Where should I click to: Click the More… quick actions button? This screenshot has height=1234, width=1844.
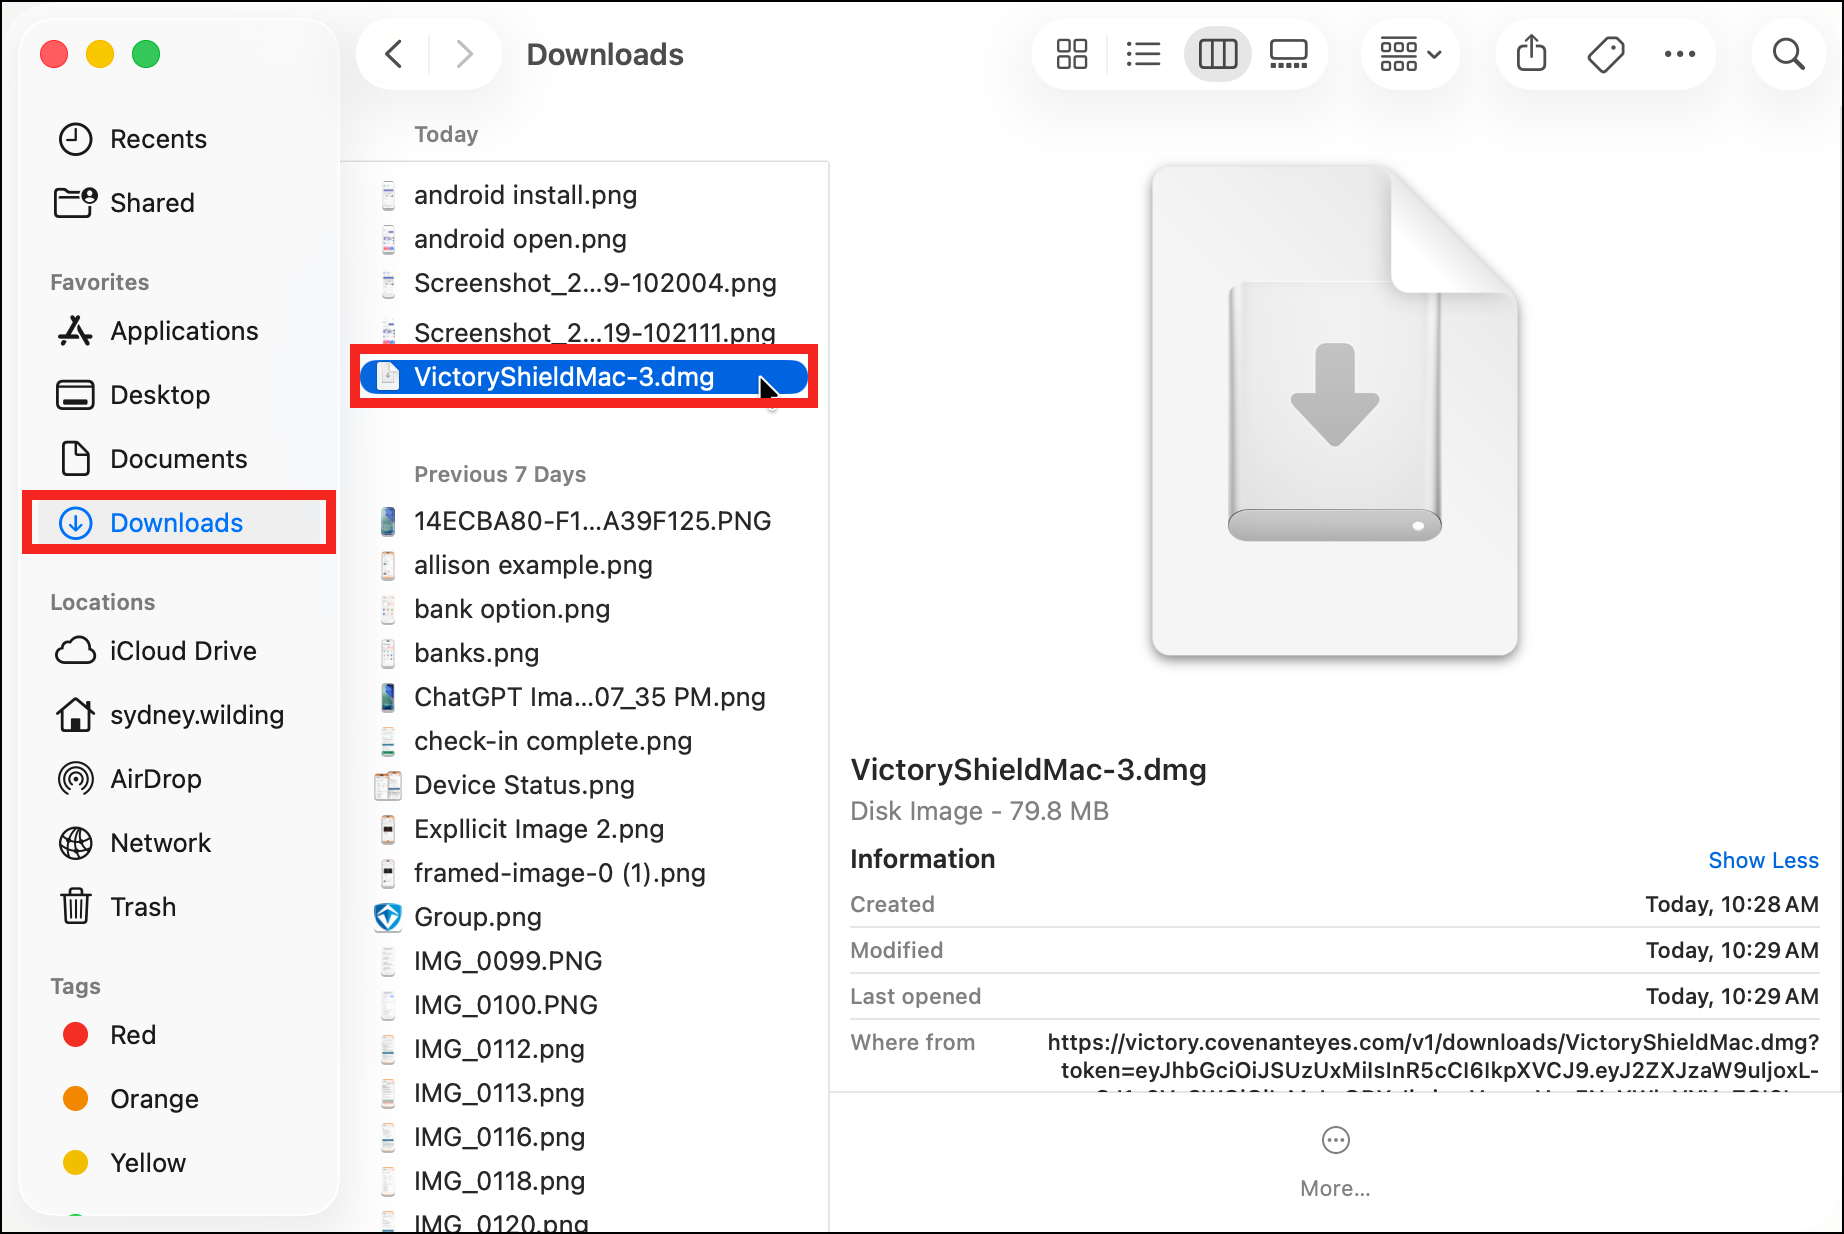coord(1335,1162)
